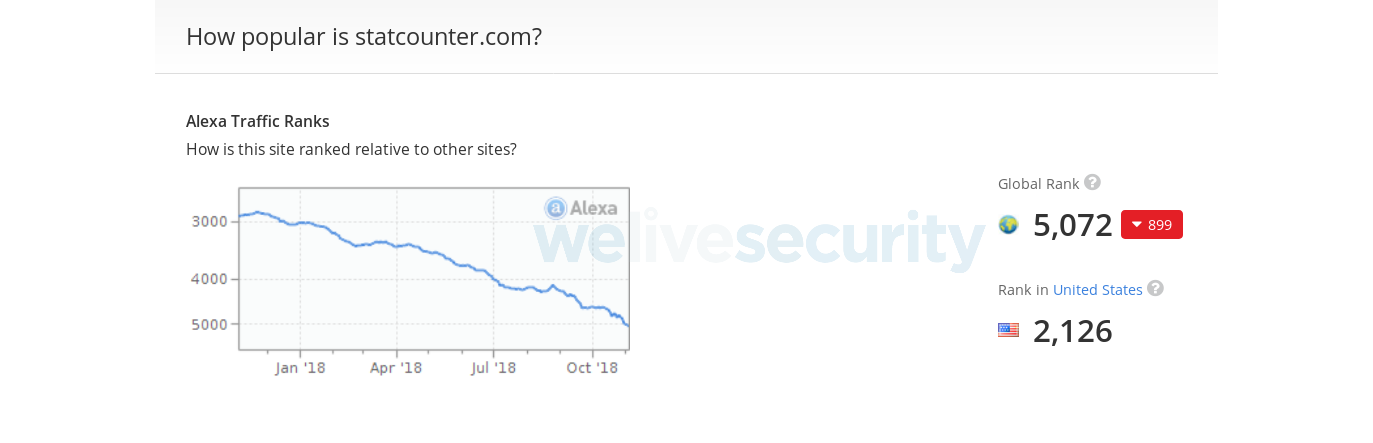The image size is (1373, 443).
Task: Click the "How popular is statcounter.com?" heading
Action: [x=364, y=37]
